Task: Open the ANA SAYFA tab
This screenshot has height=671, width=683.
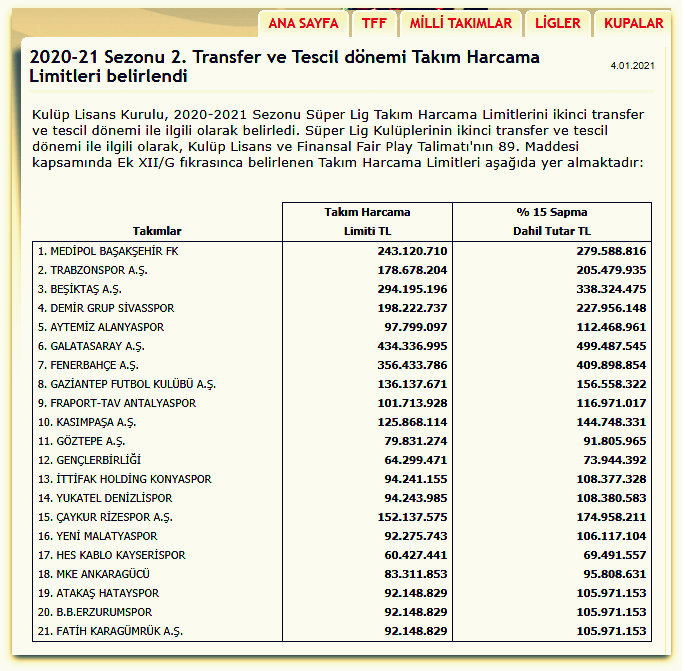Action: click(303, 23)
